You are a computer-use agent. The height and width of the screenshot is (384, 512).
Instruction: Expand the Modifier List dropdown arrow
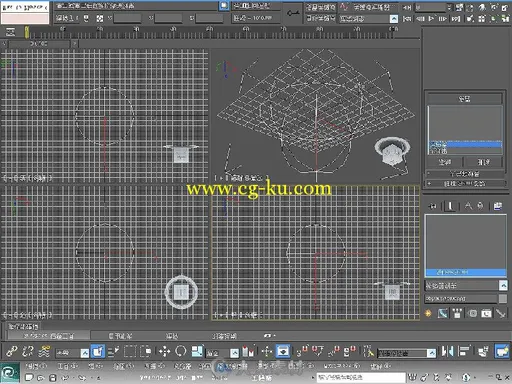tap(503, 285)
